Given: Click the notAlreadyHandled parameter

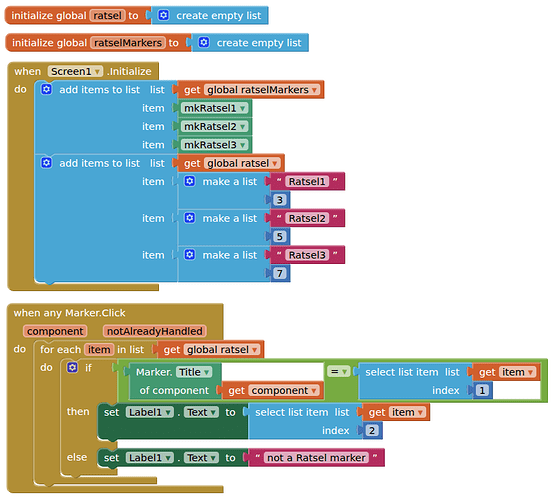Looking at the screenshot, I should pyautogui.click(x=154, y=331).
